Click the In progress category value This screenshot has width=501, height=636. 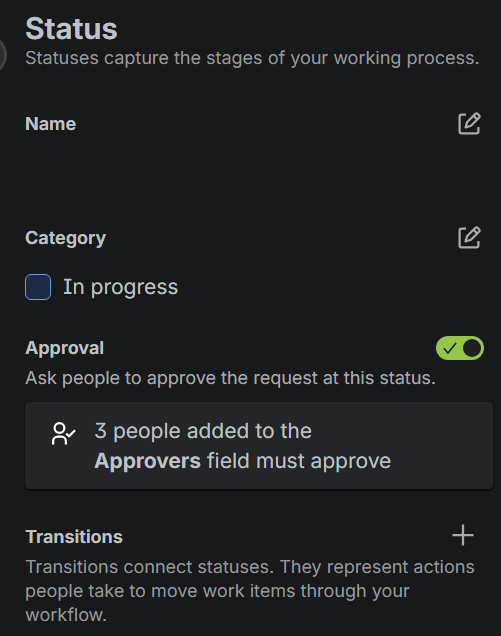tap(120, 287)
